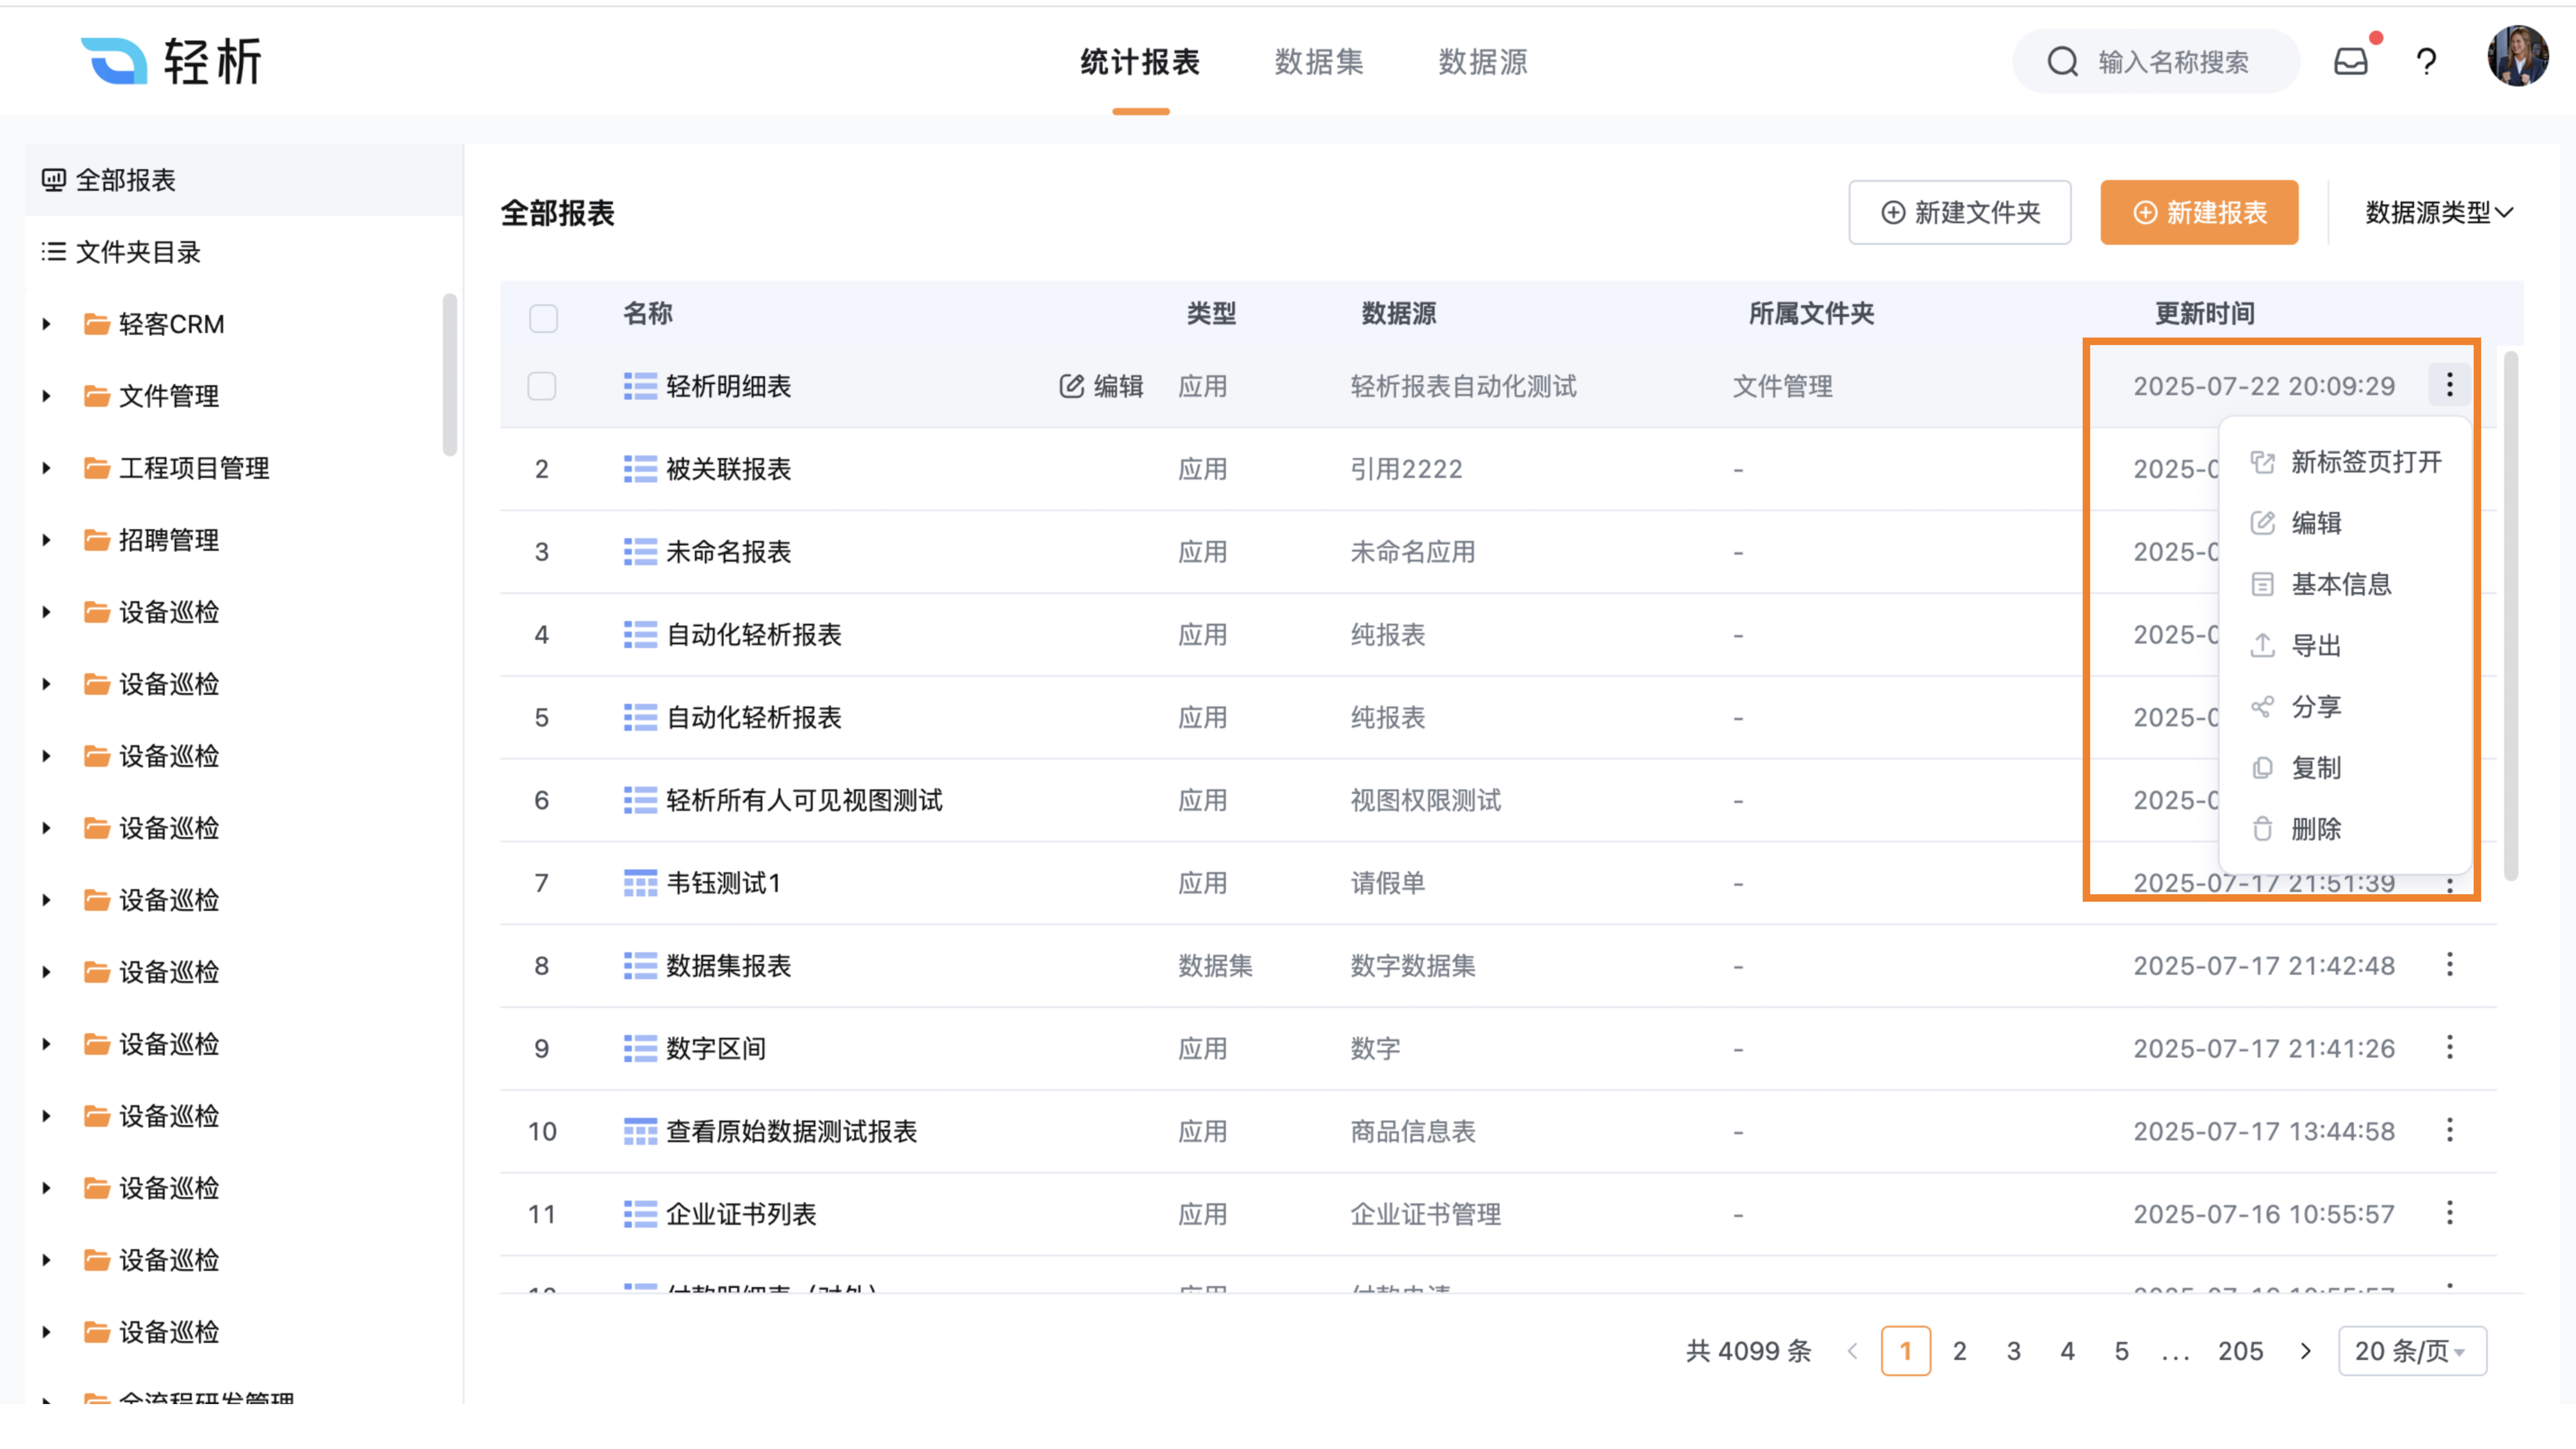Click the 删除 trash icon in menu
2576x1449 pixels.
pos(2262,829)
